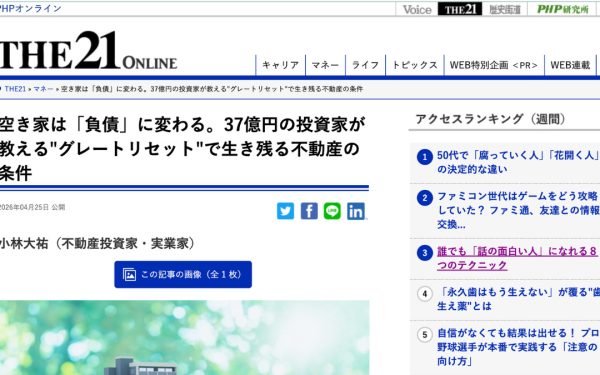Open ranking 5: 自信がなくても結果は出せる article

pos(518,347)
